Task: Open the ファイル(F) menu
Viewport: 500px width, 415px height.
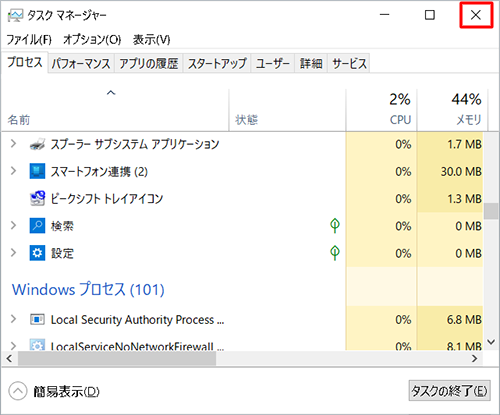Action: tap(29, 40)
